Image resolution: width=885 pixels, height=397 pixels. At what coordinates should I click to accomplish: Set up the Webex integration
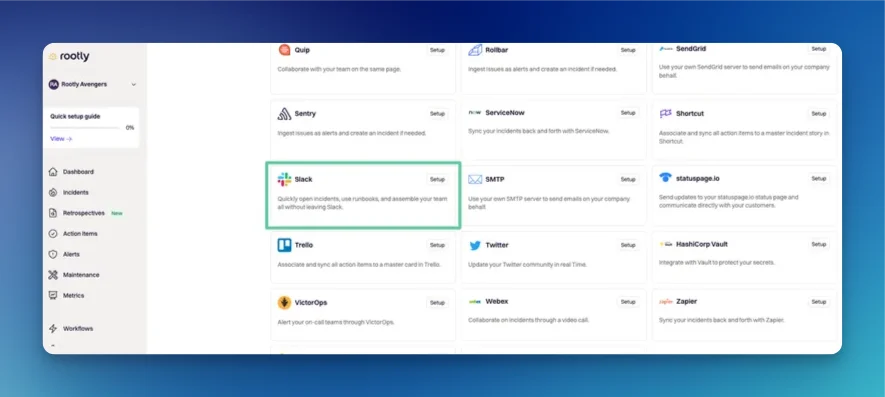628,302
